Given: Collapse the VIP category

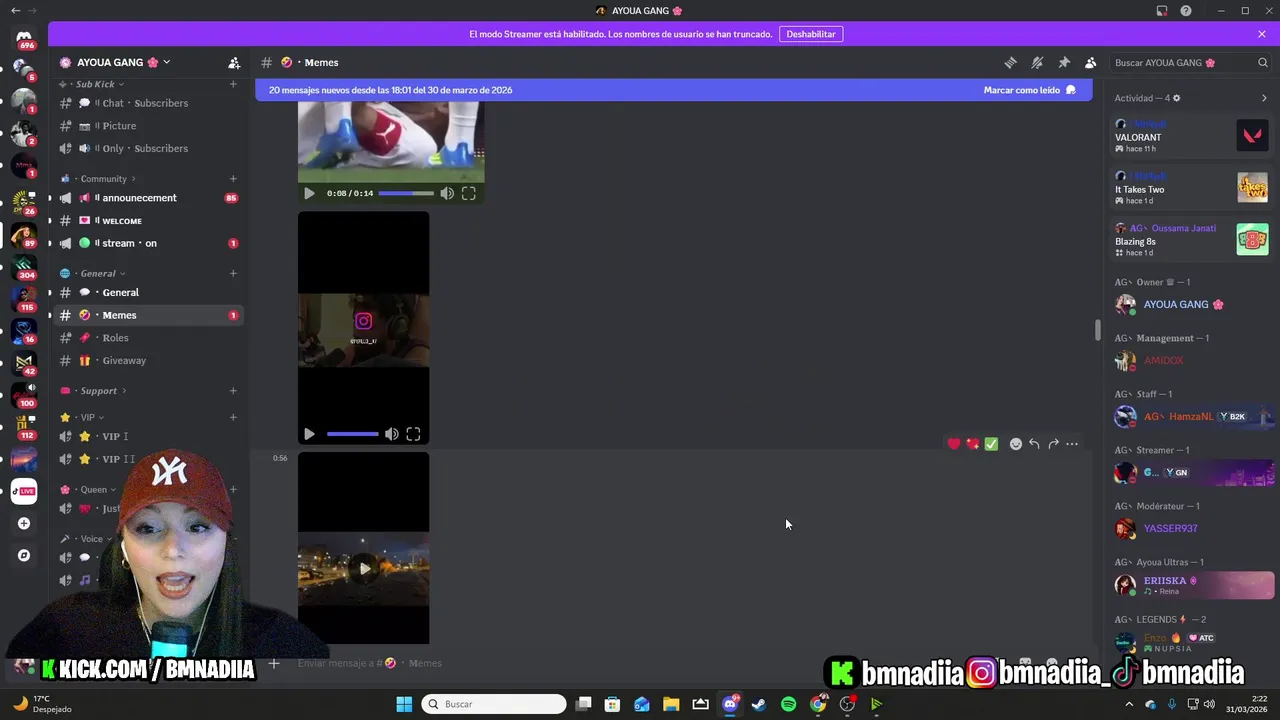Looking at the screenshot, I should click(x=88, y=417).
